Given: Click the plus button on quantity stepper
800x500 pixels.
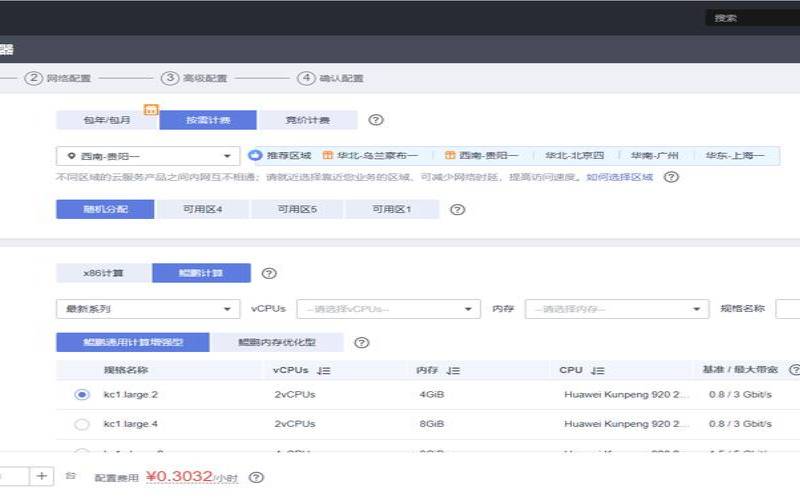Looking at the screenshot, I should coord(41,477).
